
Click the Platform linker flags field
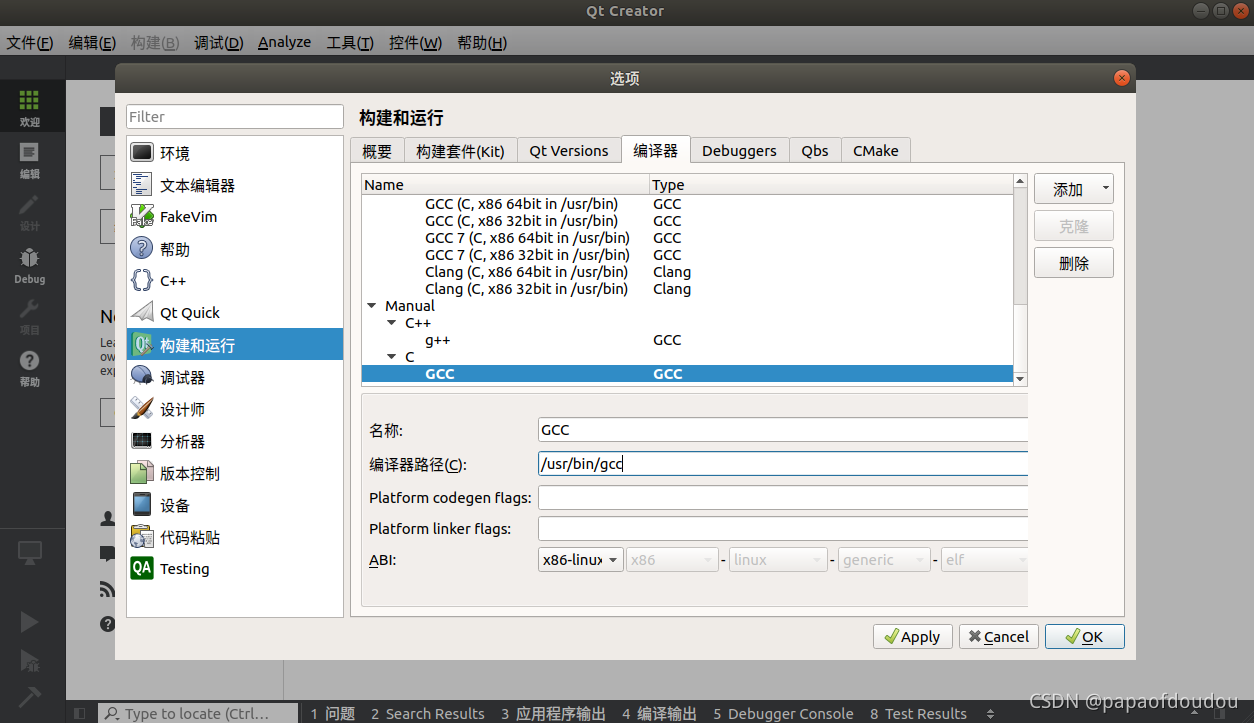click(783, 528)
